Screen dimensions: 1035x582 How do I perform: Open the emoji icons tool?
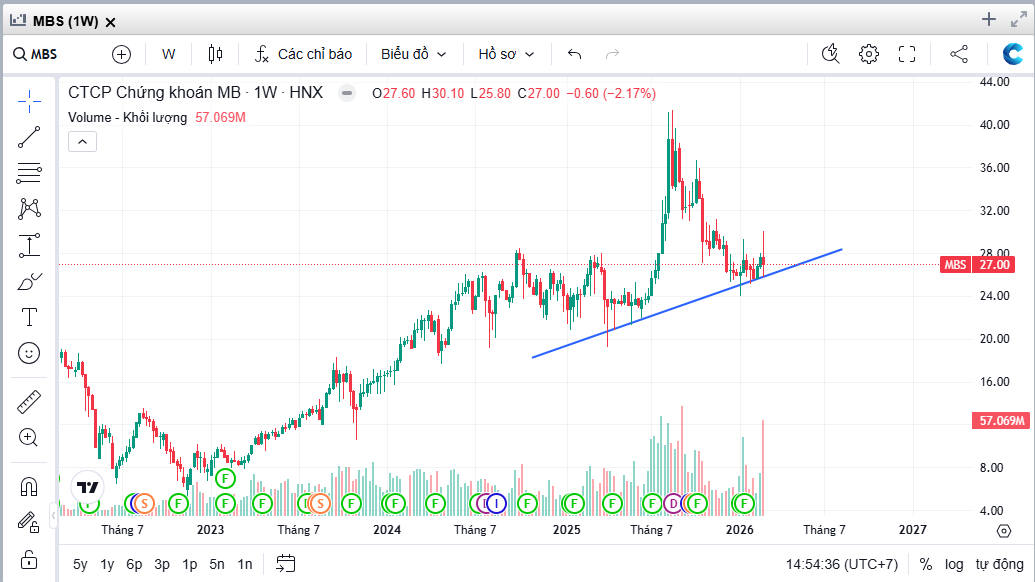(x=29, y=354)
